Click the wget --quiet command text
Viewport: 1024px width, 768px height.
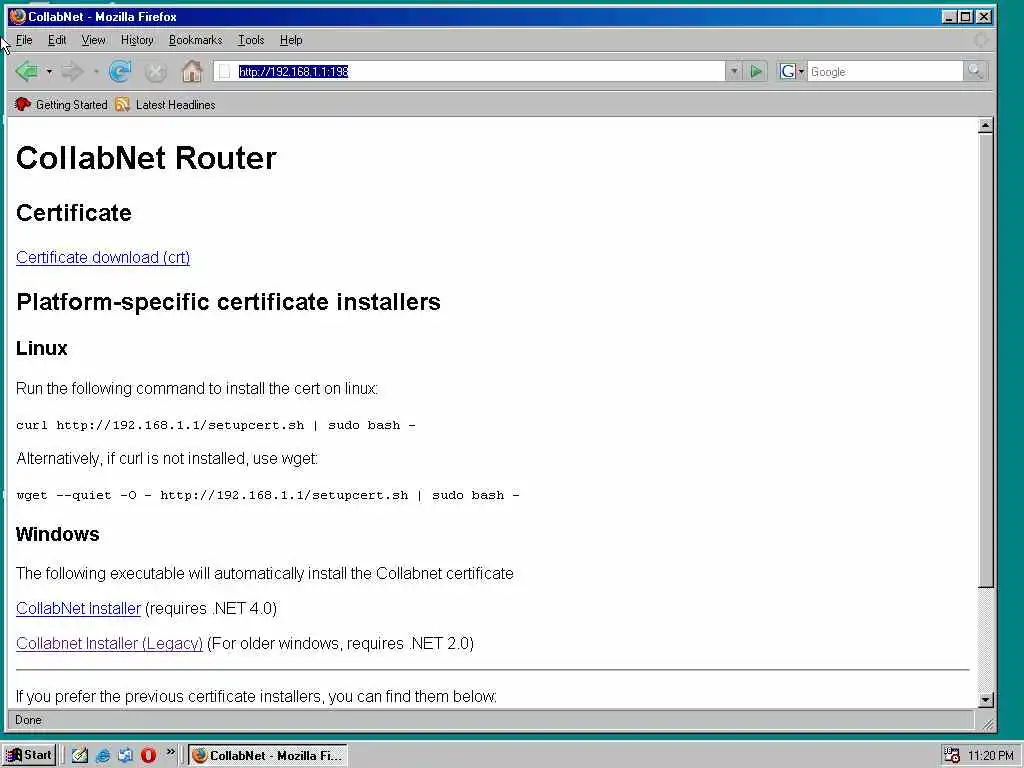(268, 495)
